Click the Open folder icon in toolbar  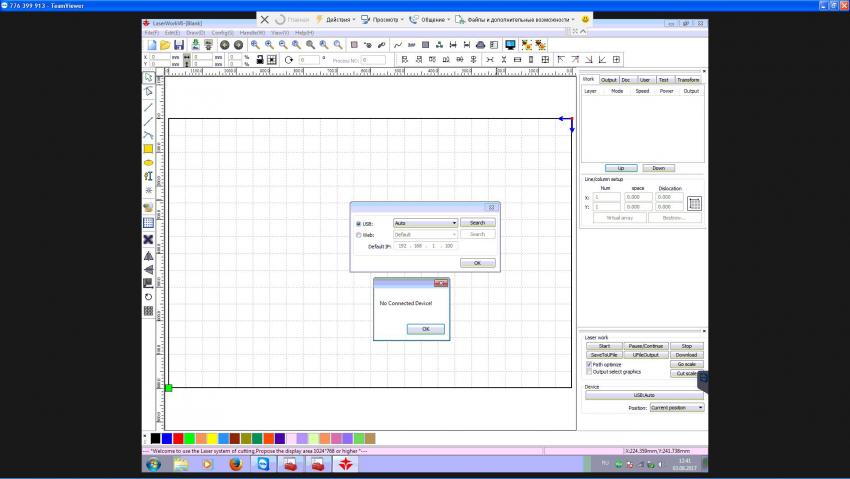point(165,45)
